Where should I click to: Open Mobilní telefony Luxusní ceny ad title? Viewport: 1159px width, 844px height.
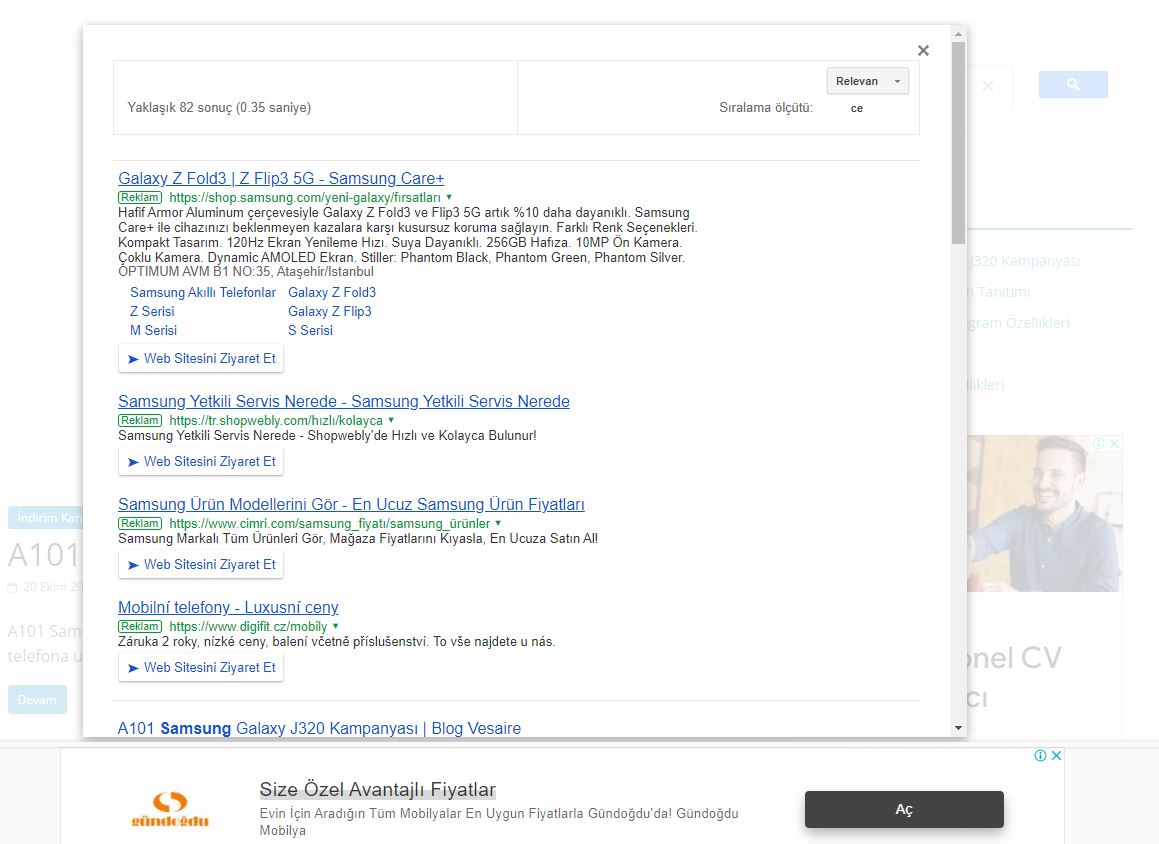point(228,608)
